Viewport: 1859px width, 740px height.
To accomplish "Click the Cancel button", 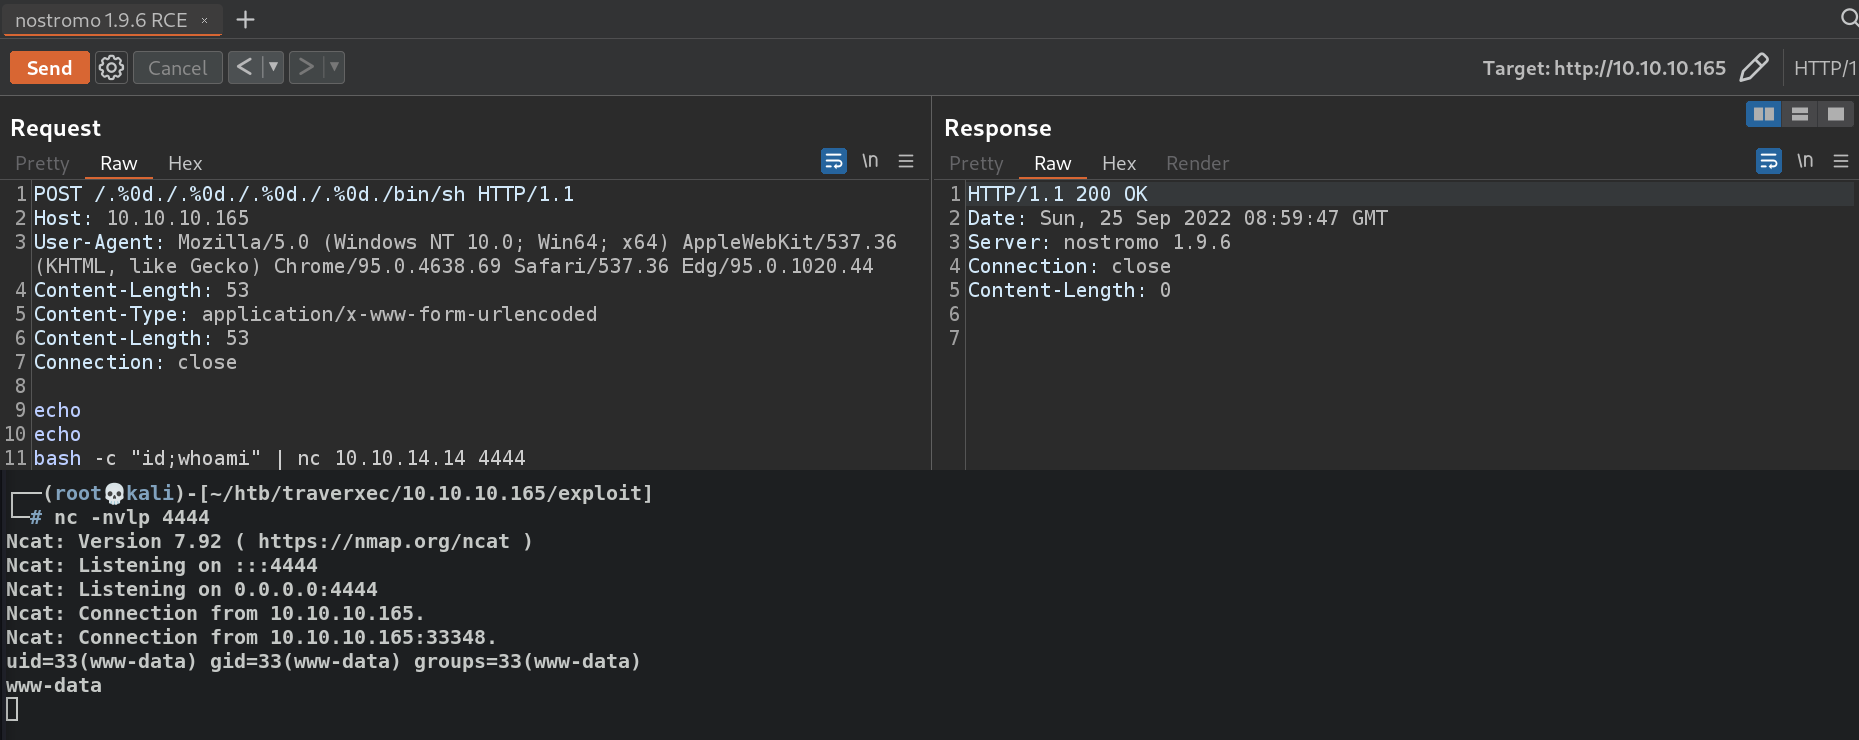I will click(x=177, y=68).
